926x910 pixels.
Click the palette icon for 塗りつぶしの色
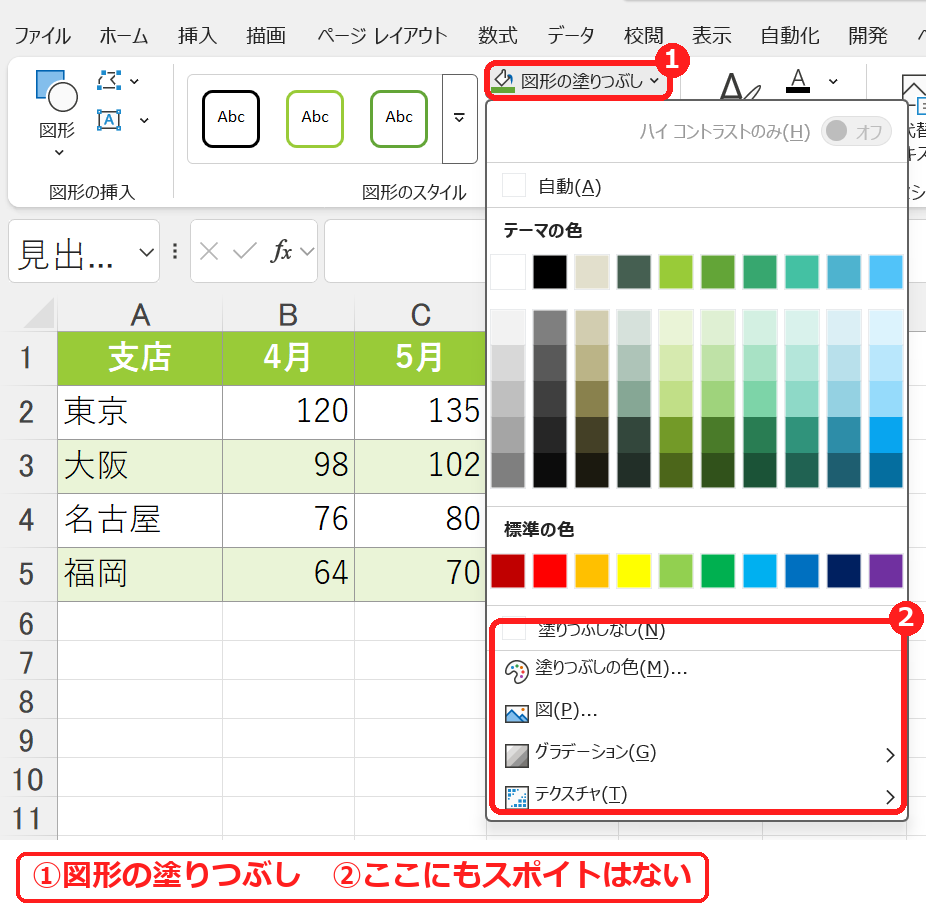pos(516,671)
